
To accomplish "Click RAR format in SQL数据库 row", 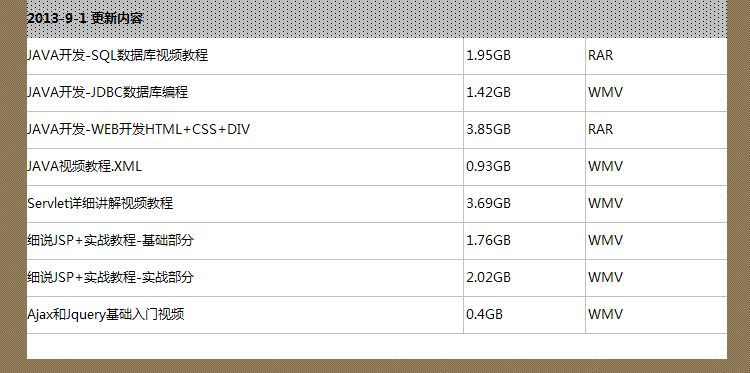I will pyautogui.click(x=601, y=55).
